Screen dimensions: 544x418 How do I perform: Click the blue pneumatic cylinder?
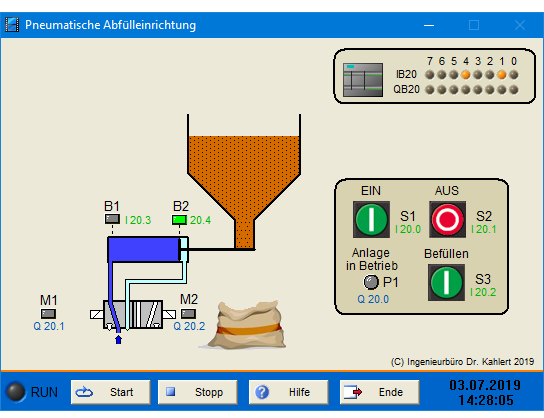148,249
